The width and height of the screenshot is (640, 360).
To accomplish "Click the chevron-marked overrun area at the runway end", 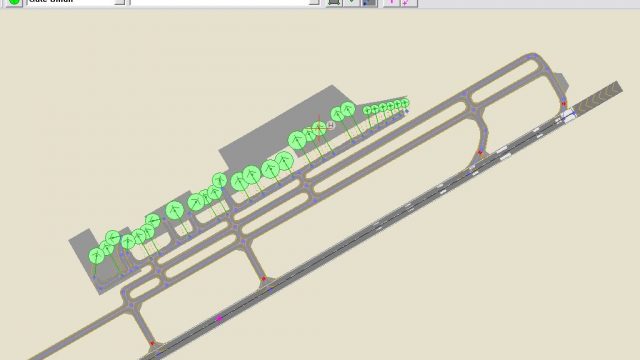I will point(598,98).
